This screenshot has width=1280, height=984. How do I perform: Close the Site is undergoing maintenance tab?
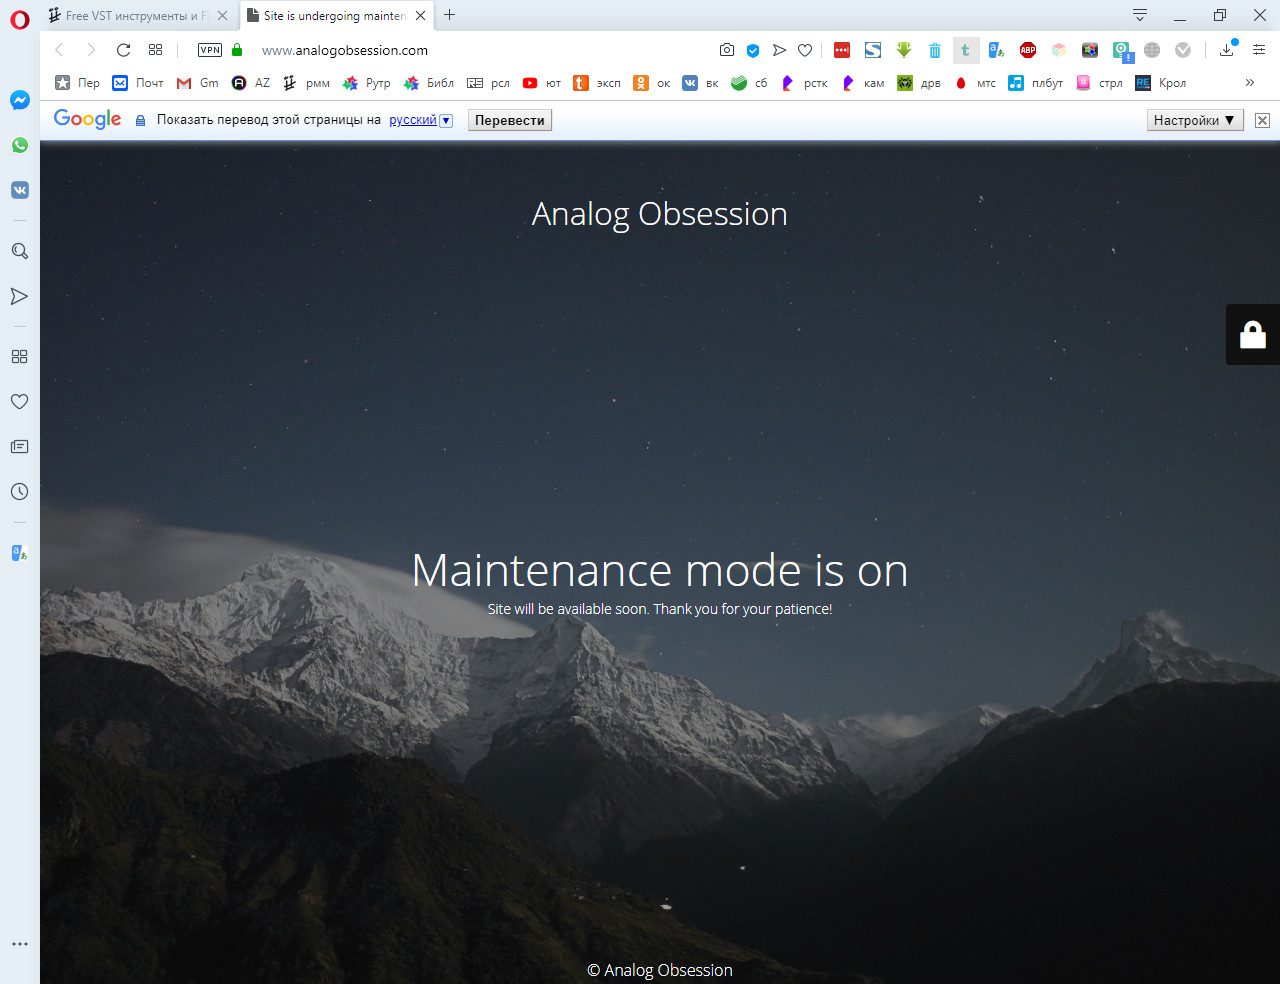pos(421,16)
